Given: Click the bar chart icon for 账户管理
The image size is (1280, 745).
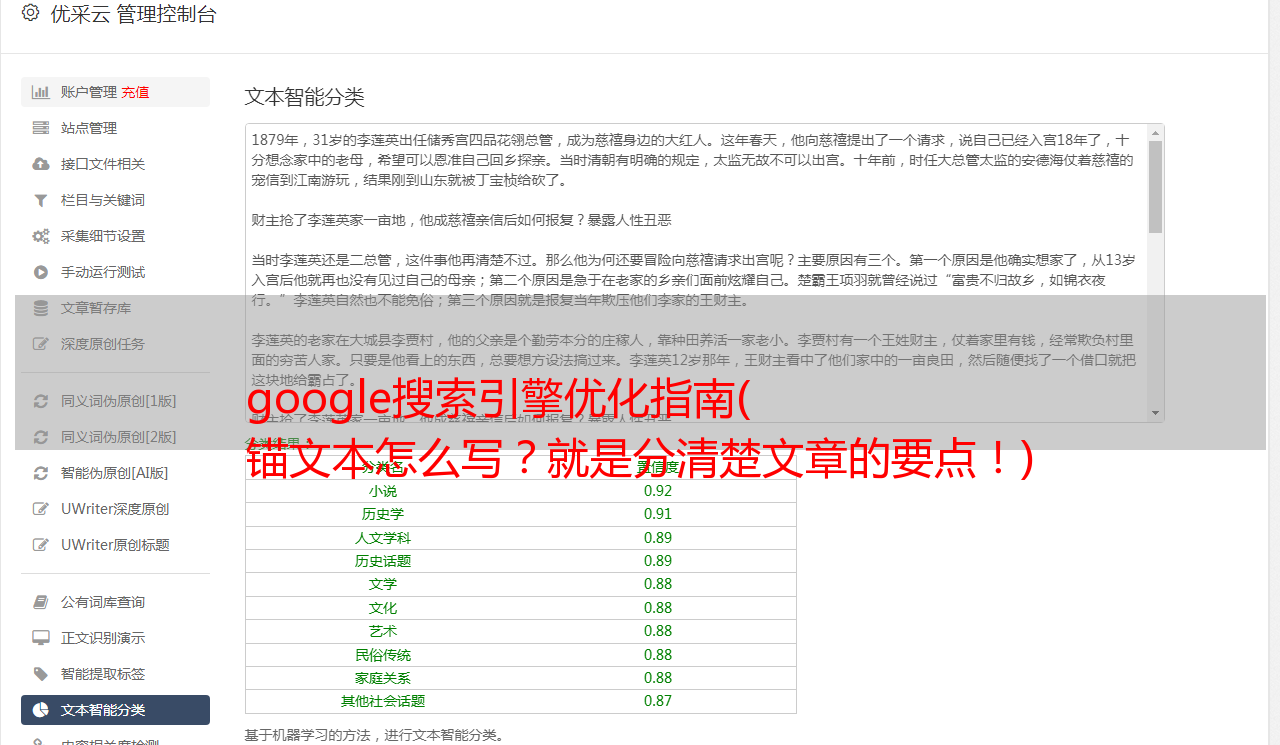Looking at the screenshot, I should click(41, 92).
